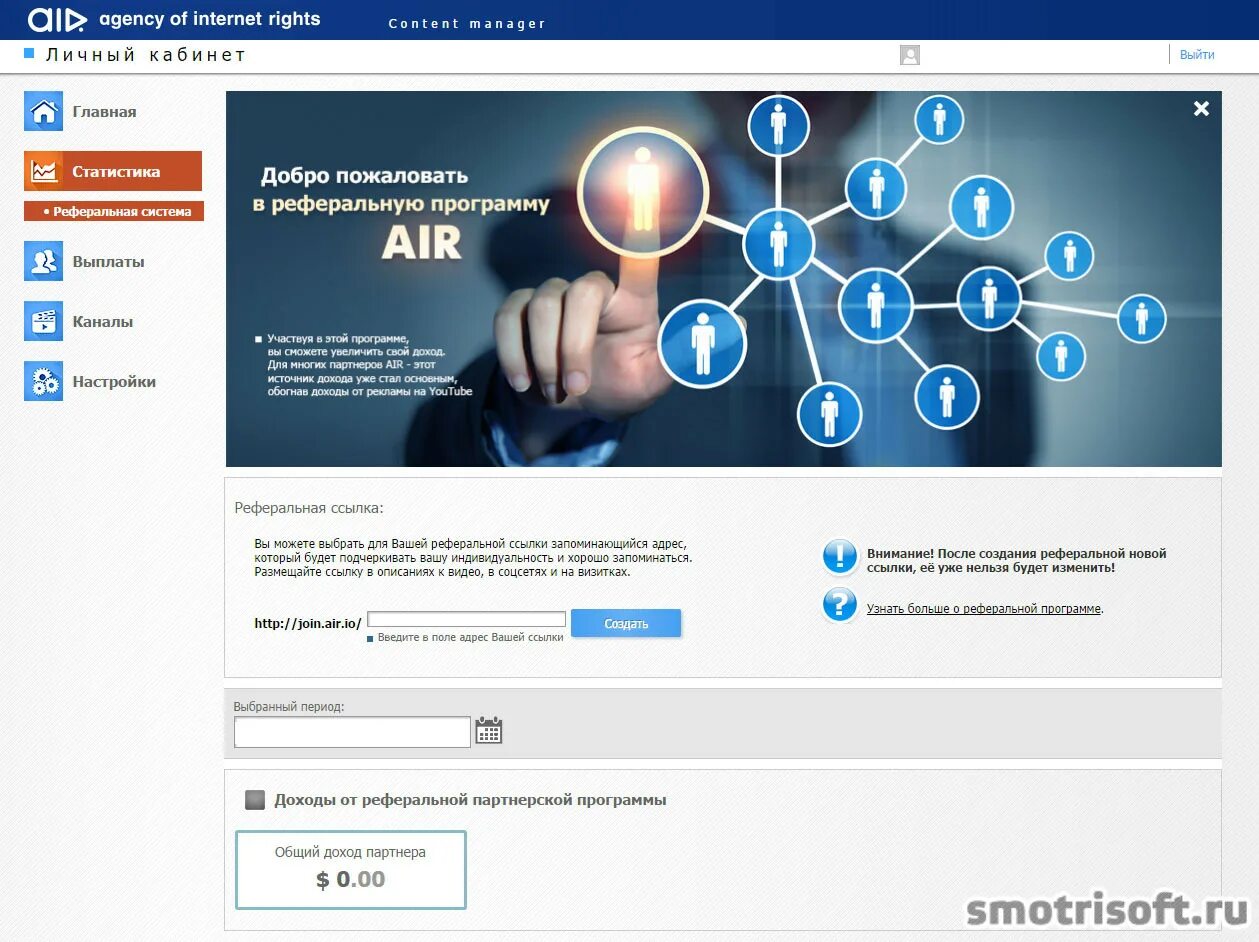The image size is (1259, 942).
Task: Open Узнать больше о реферальной программе link
Action: [984, 608]
